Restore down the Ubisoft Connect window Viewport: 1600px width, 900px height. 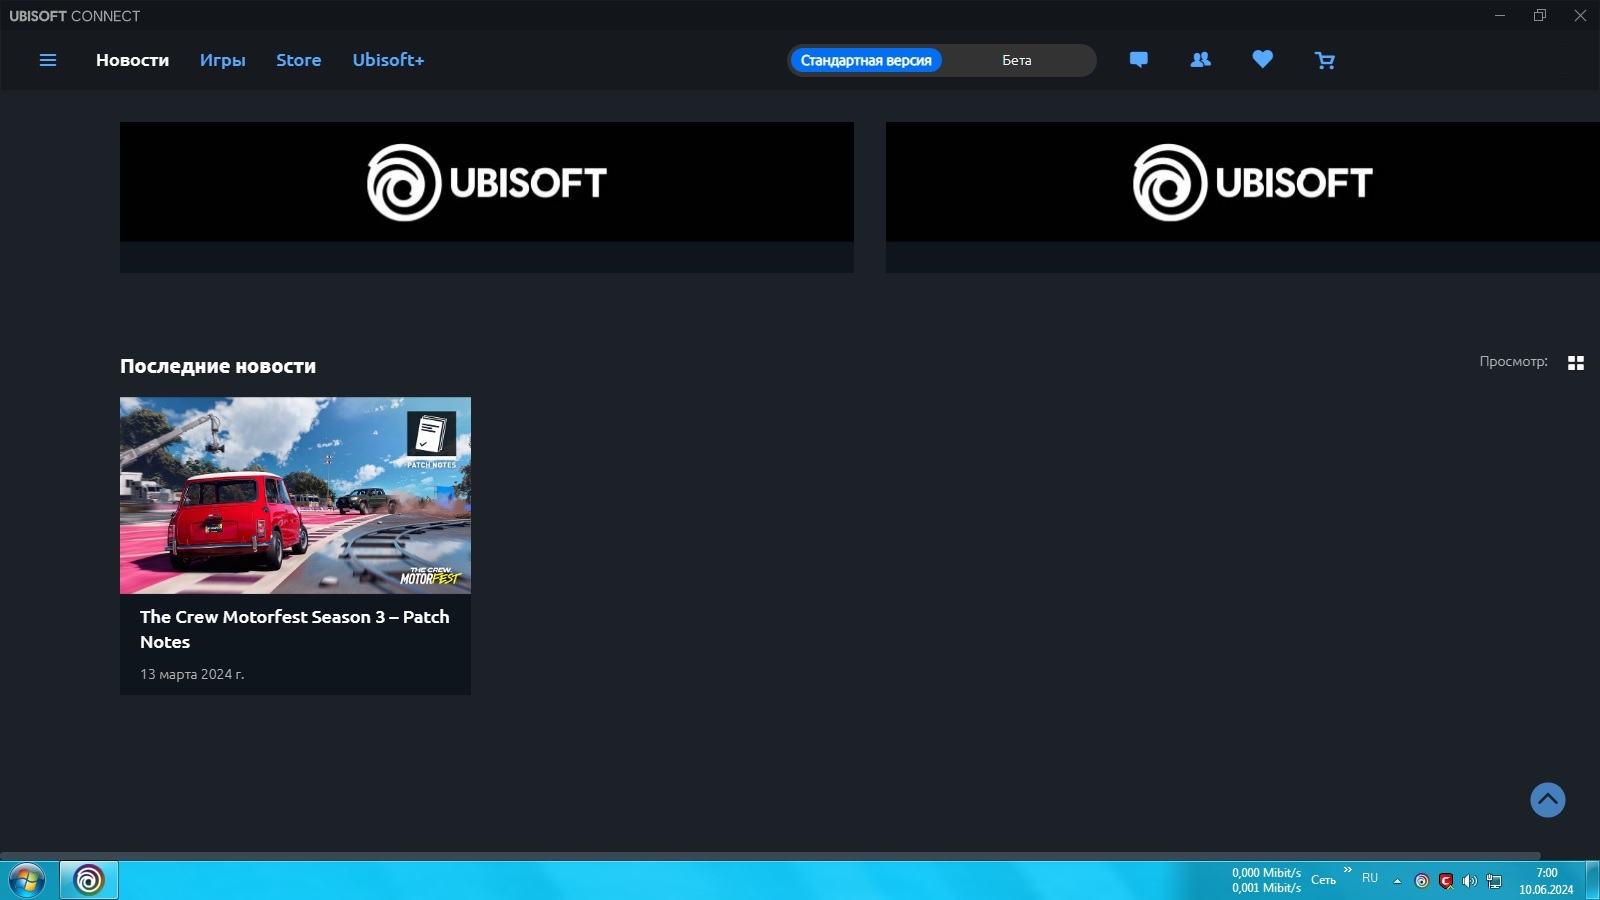click(x=1540, y=15)
